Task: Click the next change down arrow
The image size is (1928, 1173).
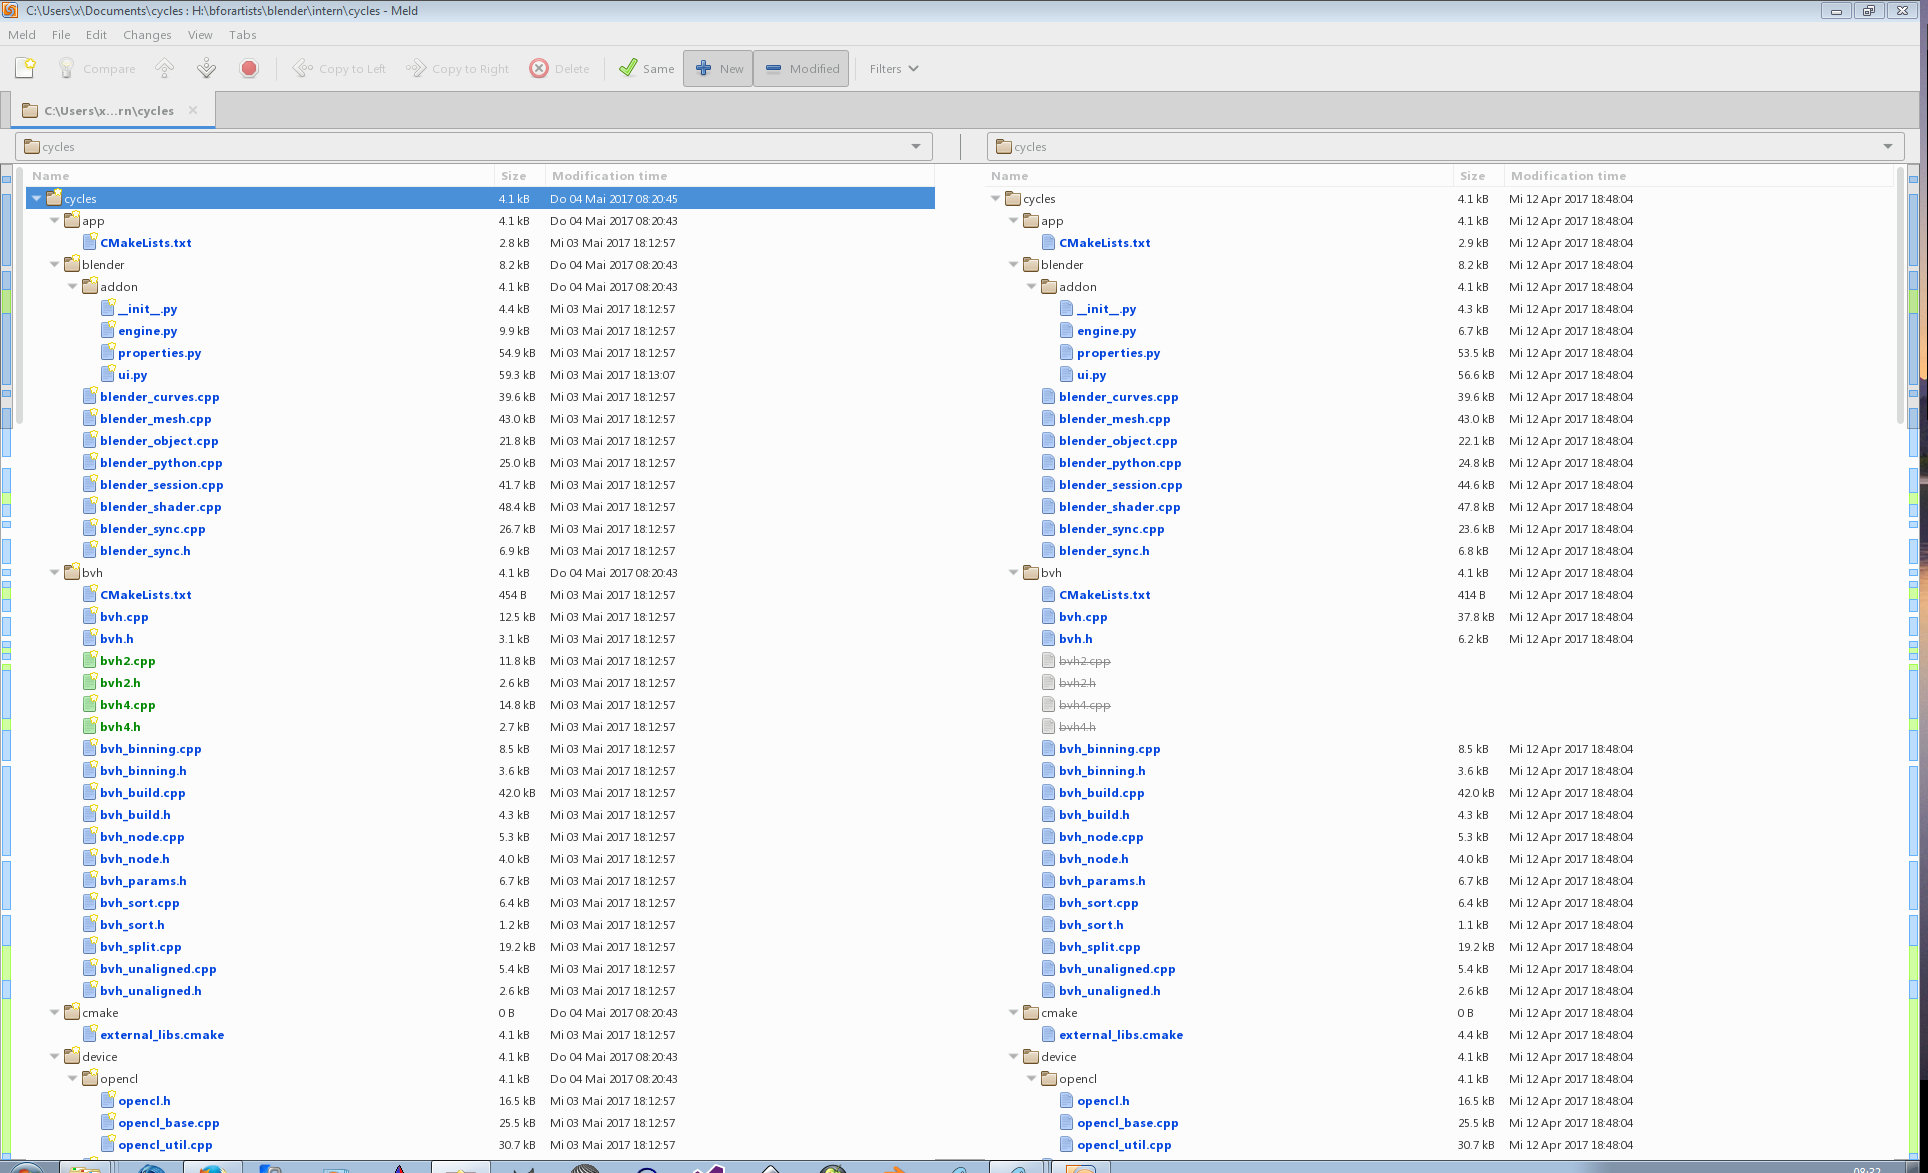Action: (206, 68)
